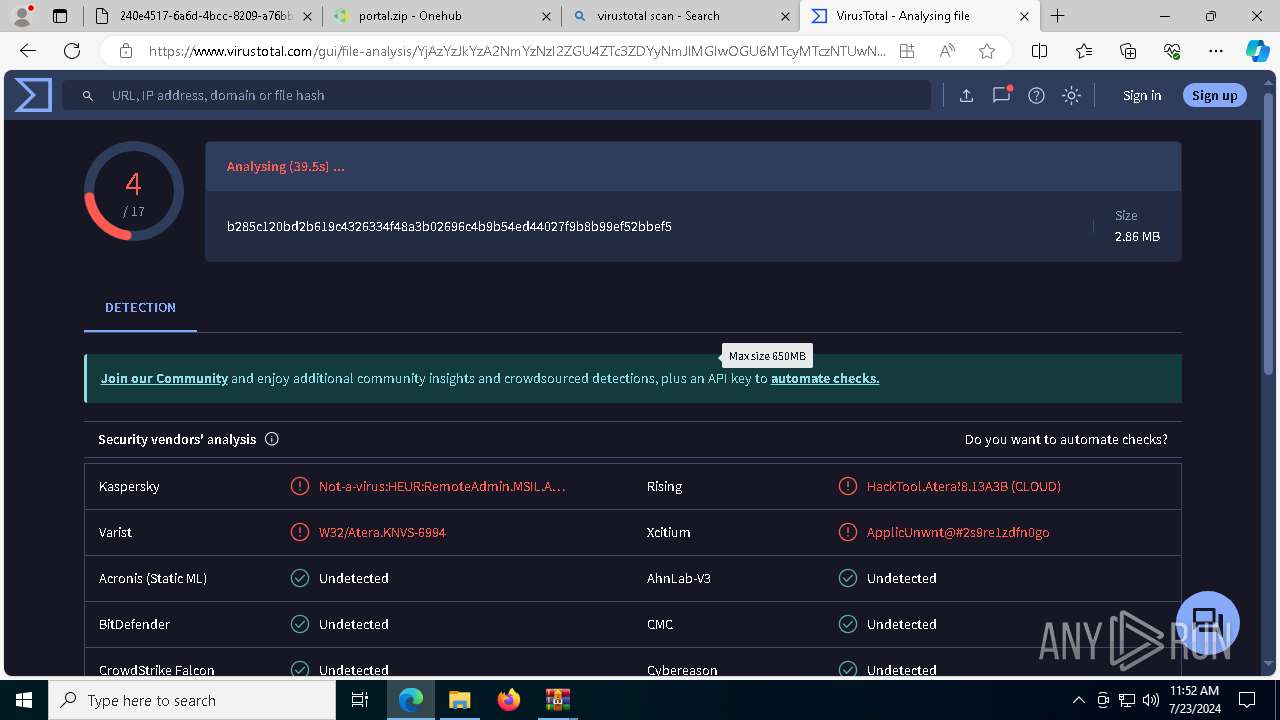Image resolution: width=1280 pixels, height=720 pixels.
Task: Click the 2.86 MB size value
Action: coord(1137,237)
